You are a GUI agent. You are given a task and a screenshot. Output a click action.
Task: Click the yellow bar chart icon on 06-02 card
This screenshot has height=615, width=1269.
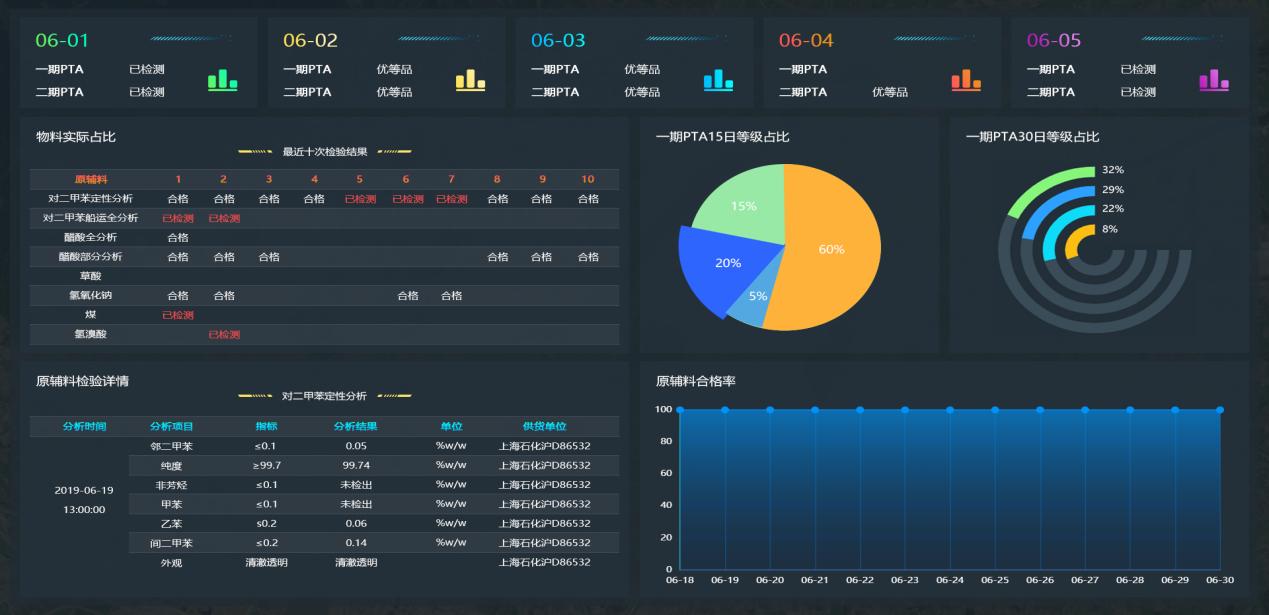coord(470,80)
